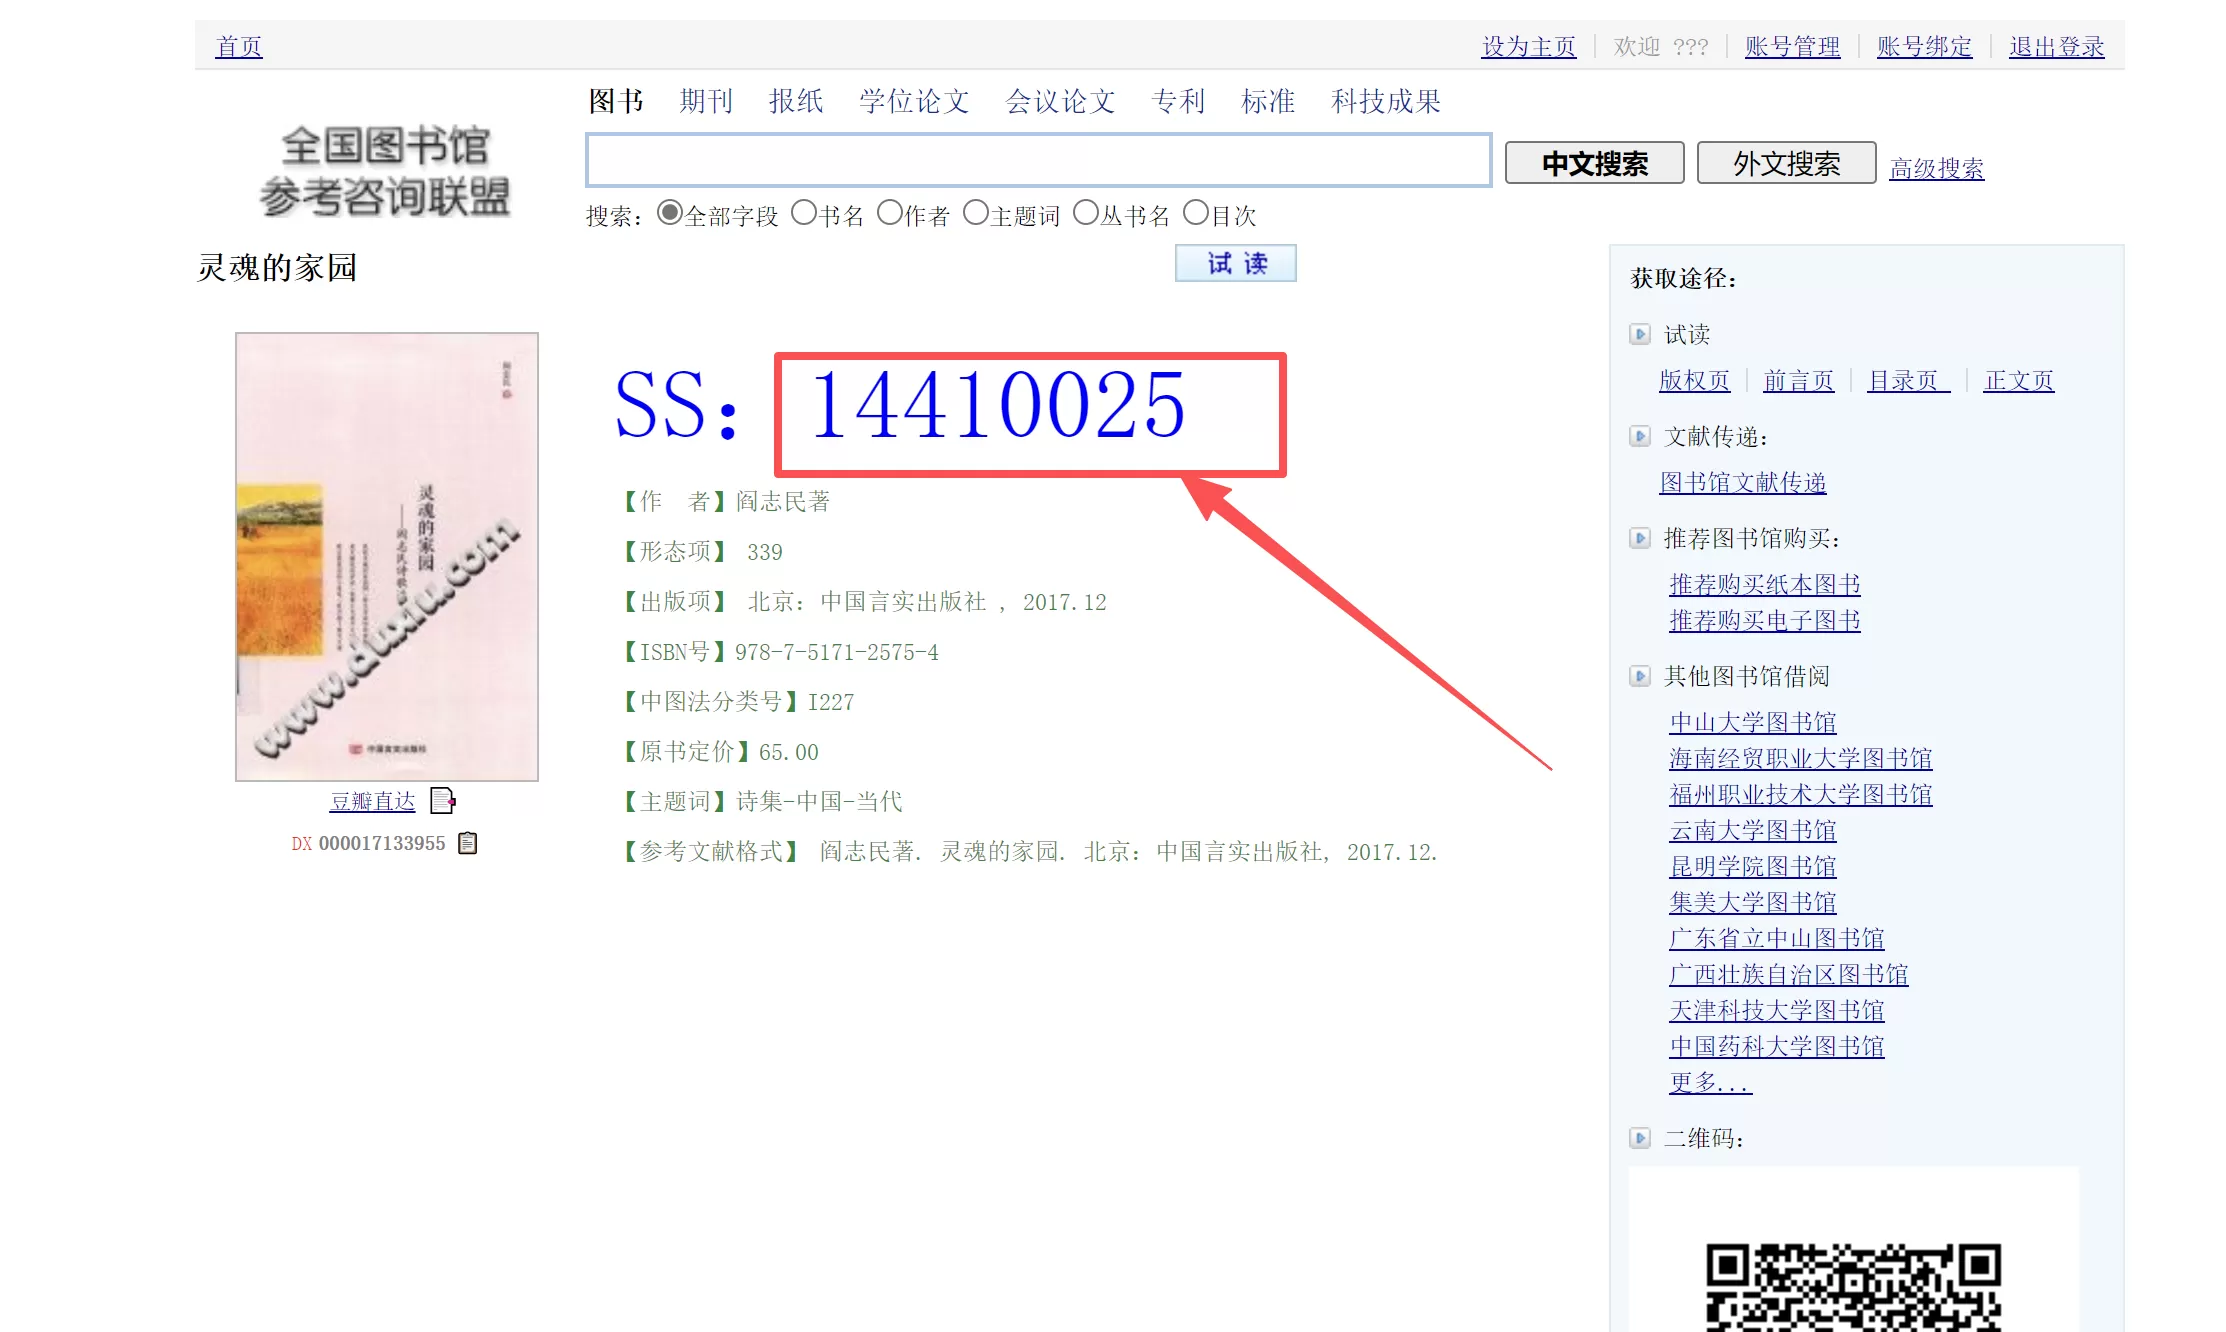Click the arrow icon beside 试读 section
The image size is (2226, 1332).
click(1640, 334)
